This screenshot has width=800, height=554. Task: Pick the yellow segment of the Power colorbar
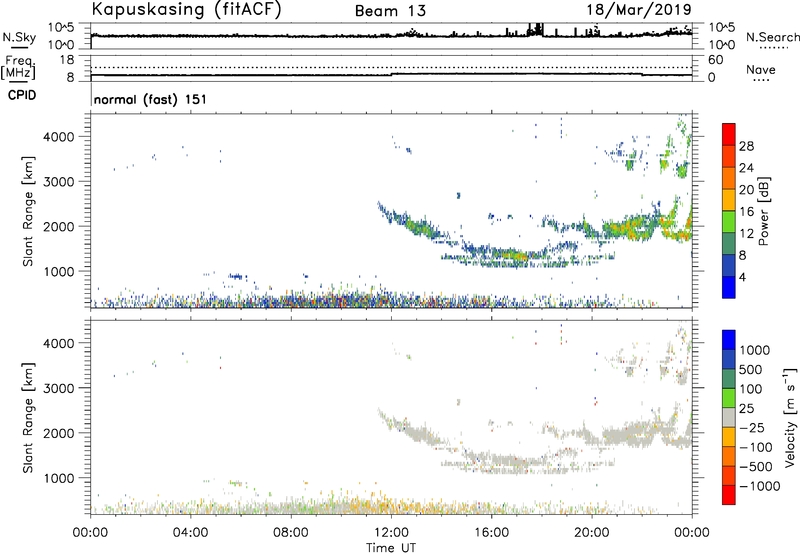(729, 200)
